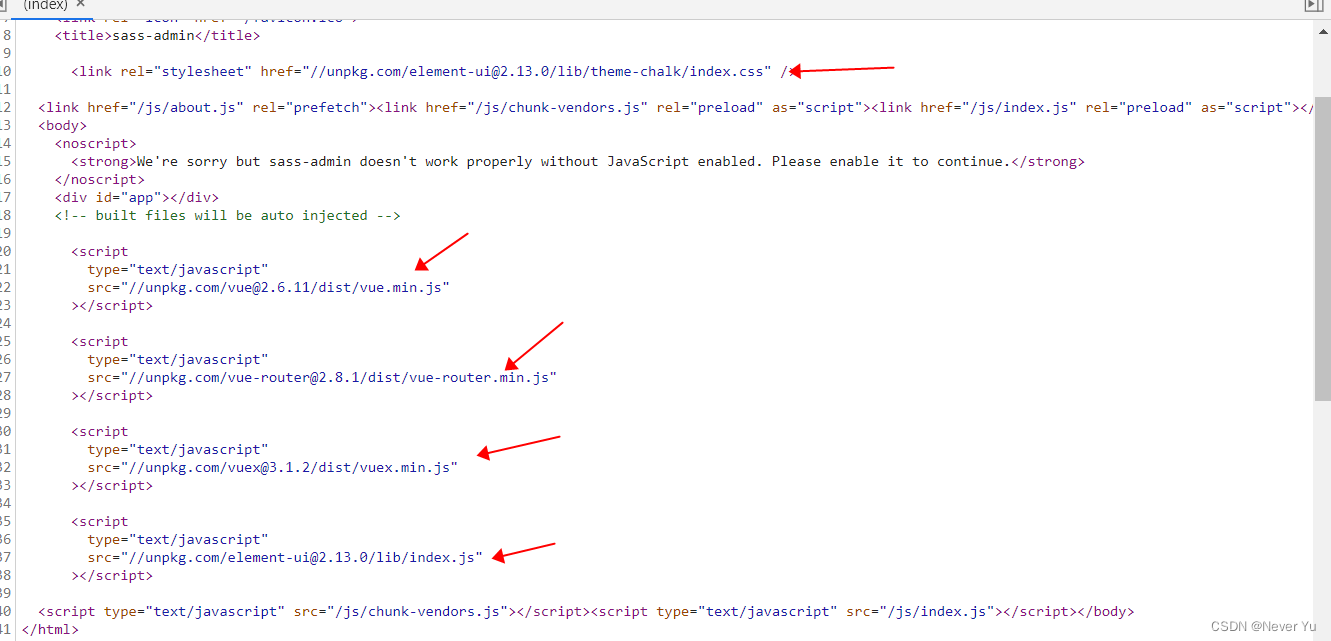Screen dimensions: 1331x641
Task: Click the <div id="app"></div> line
Action: (x=136, y=198)
